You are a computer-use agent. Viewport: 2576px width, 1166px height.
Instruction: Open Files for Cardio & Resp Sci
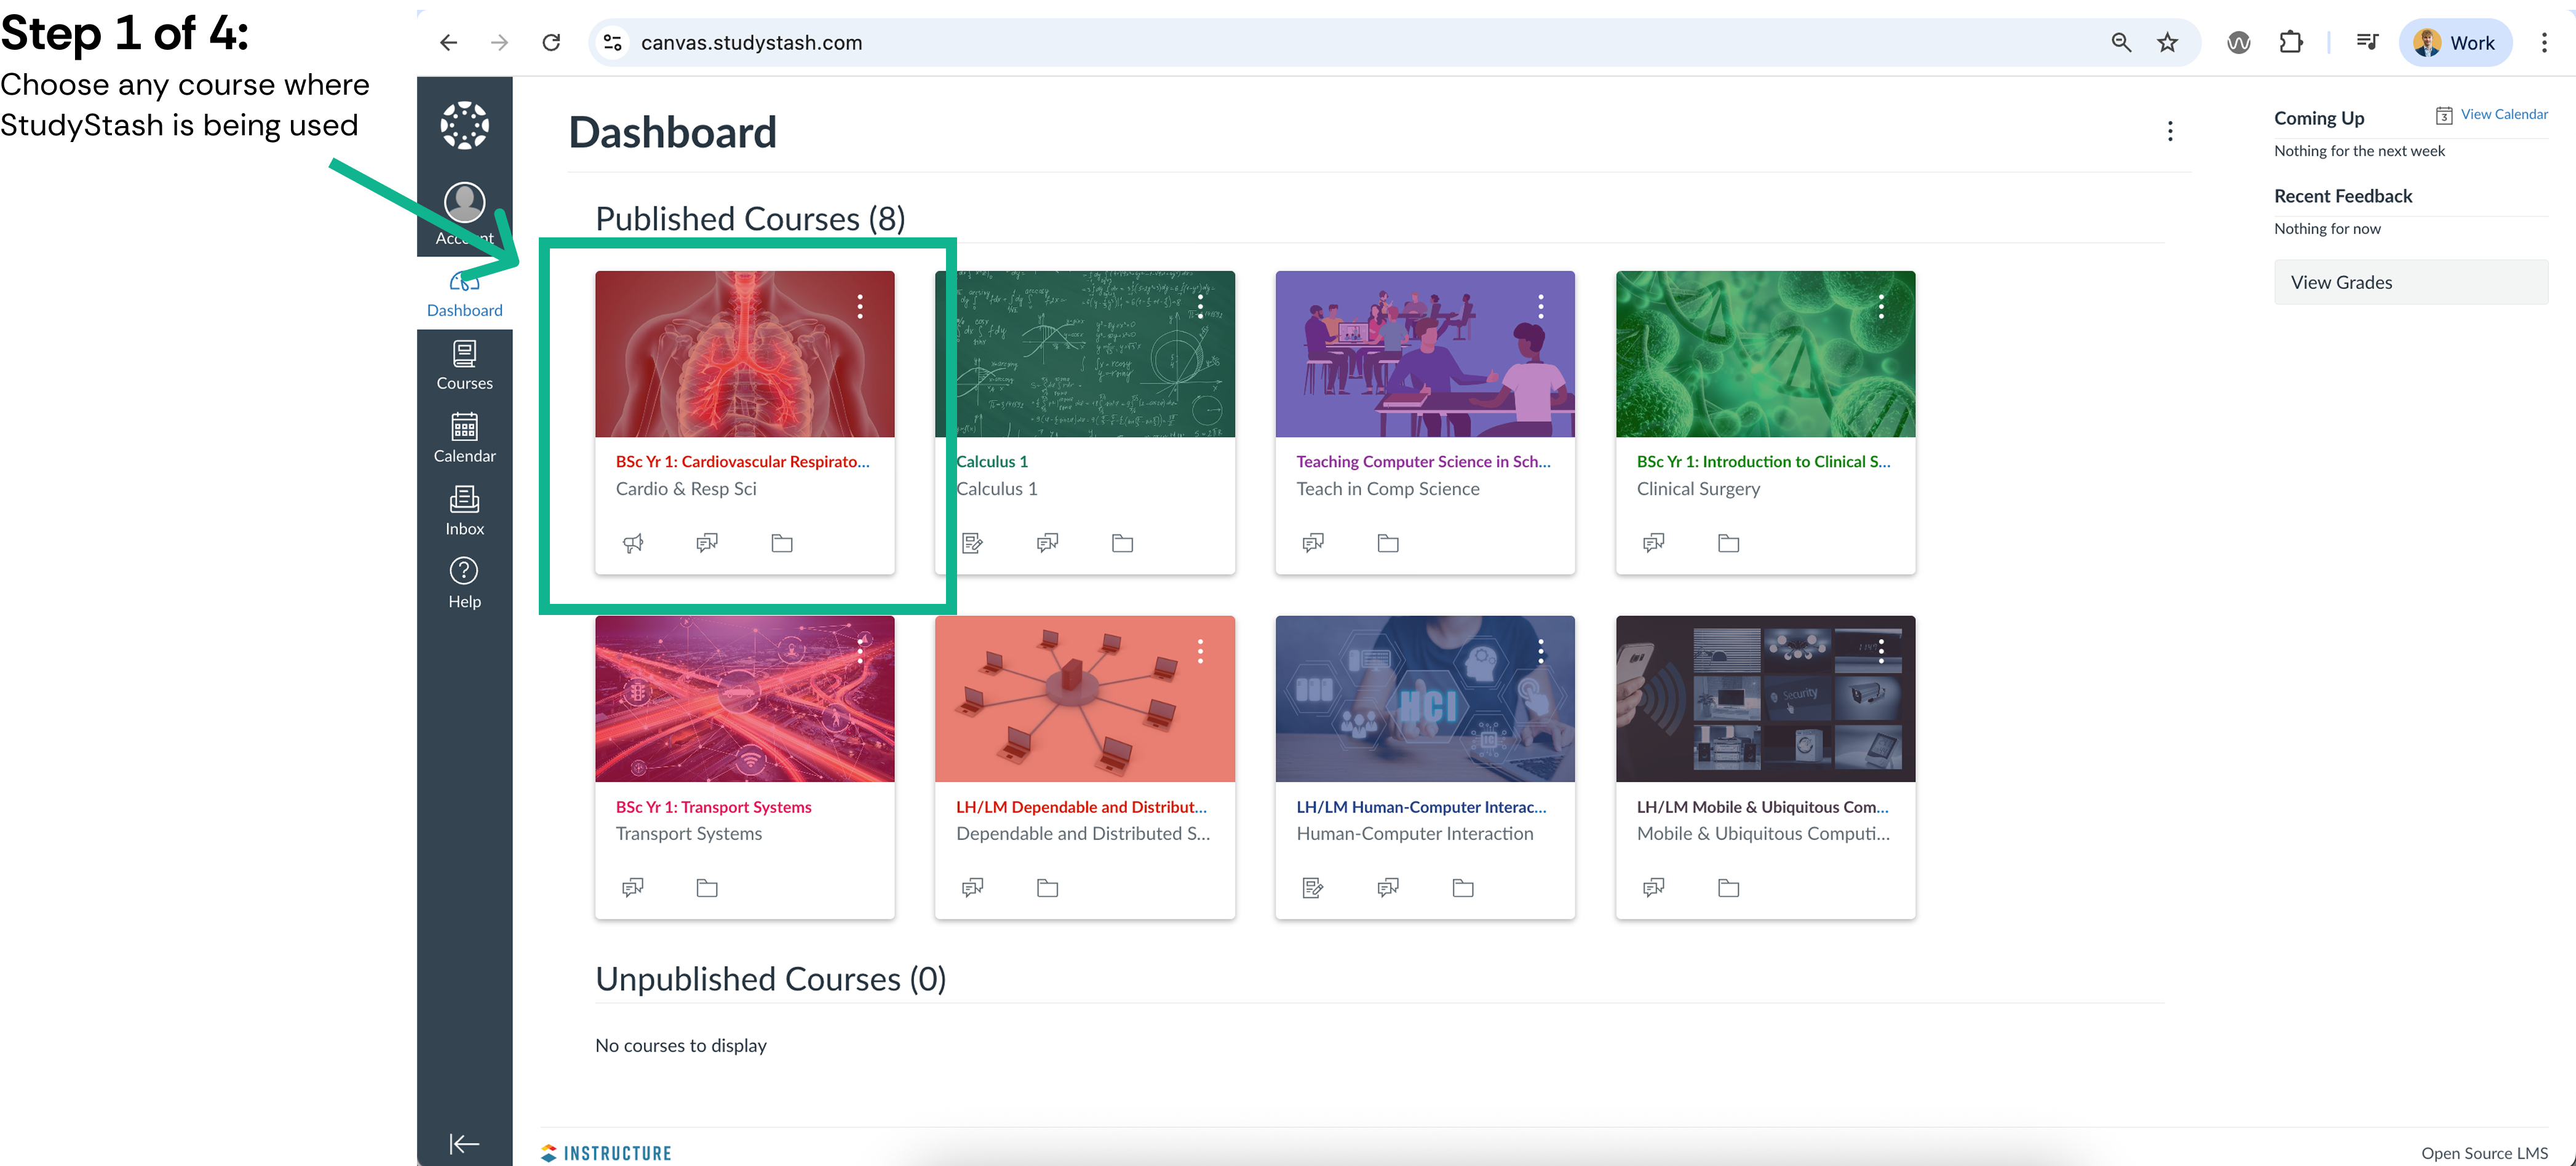click(782, 543)
